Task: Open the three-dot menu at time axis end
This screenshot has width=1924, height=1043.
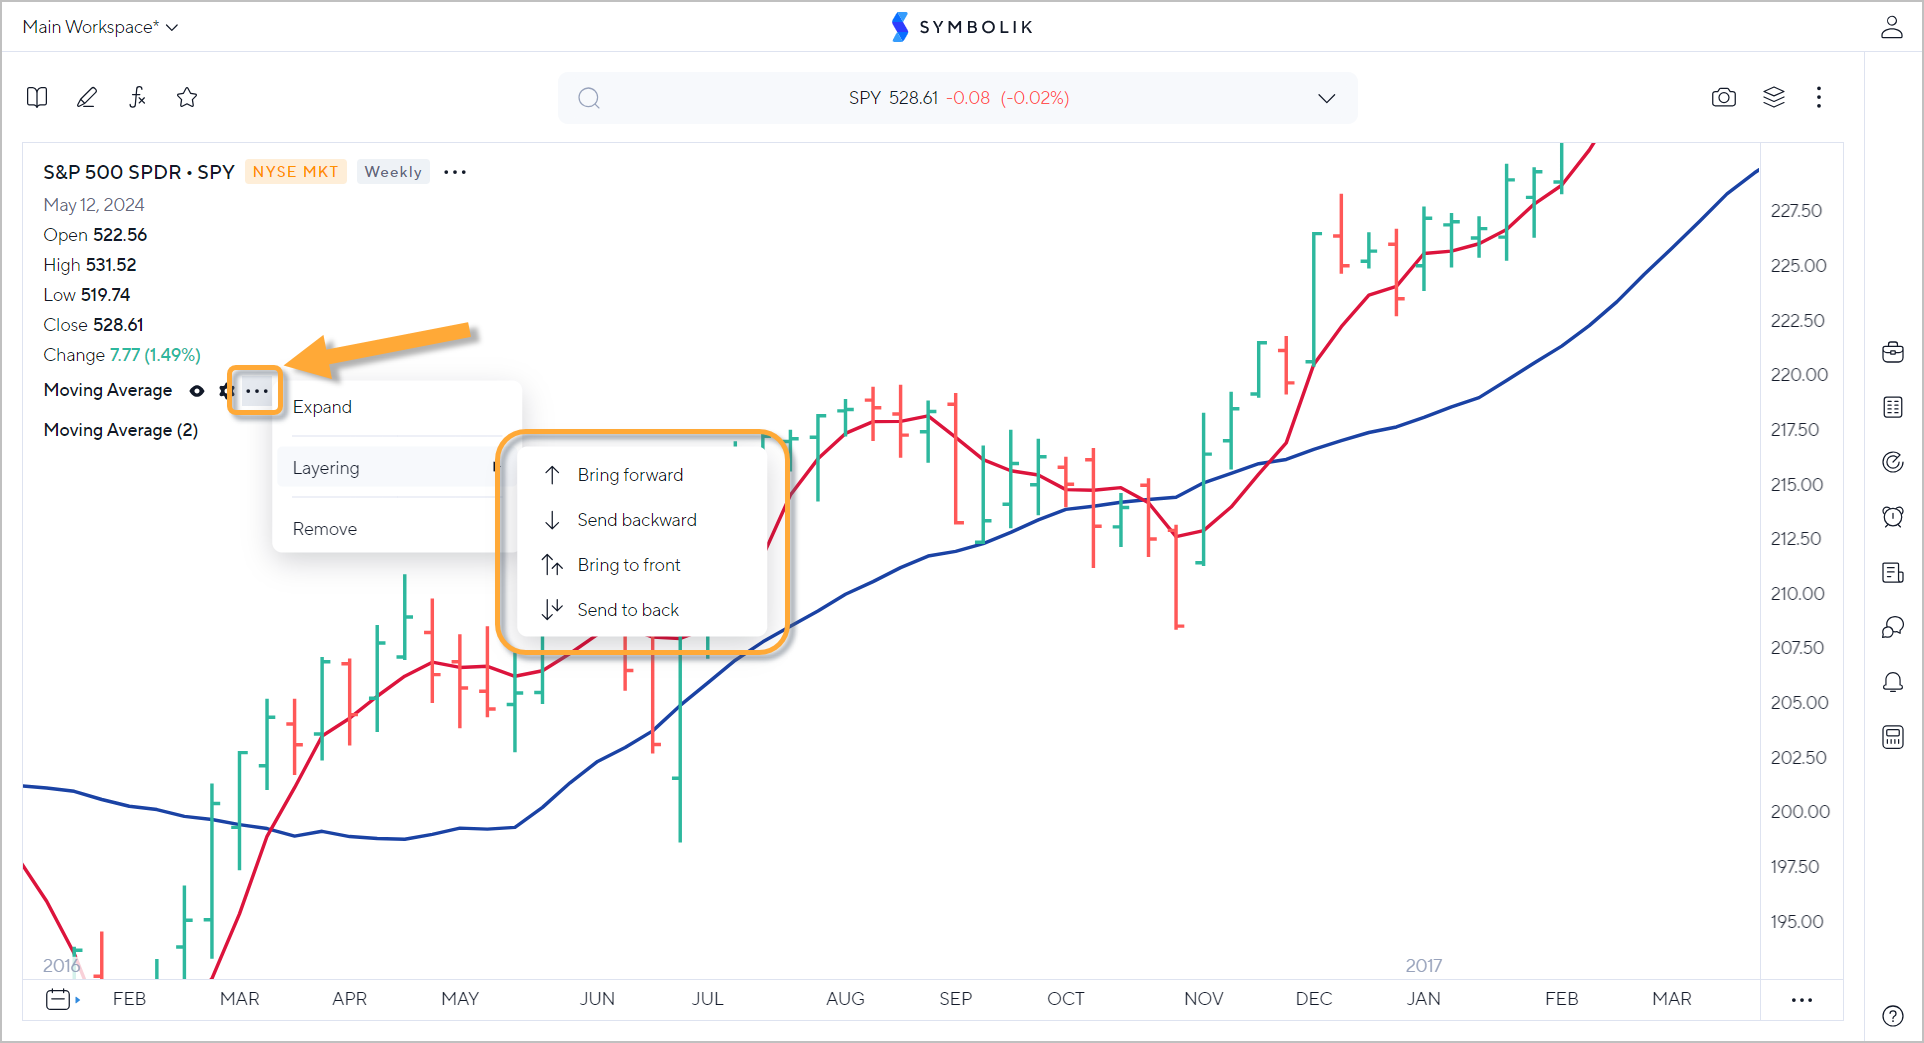Action: [1802, 1000]
